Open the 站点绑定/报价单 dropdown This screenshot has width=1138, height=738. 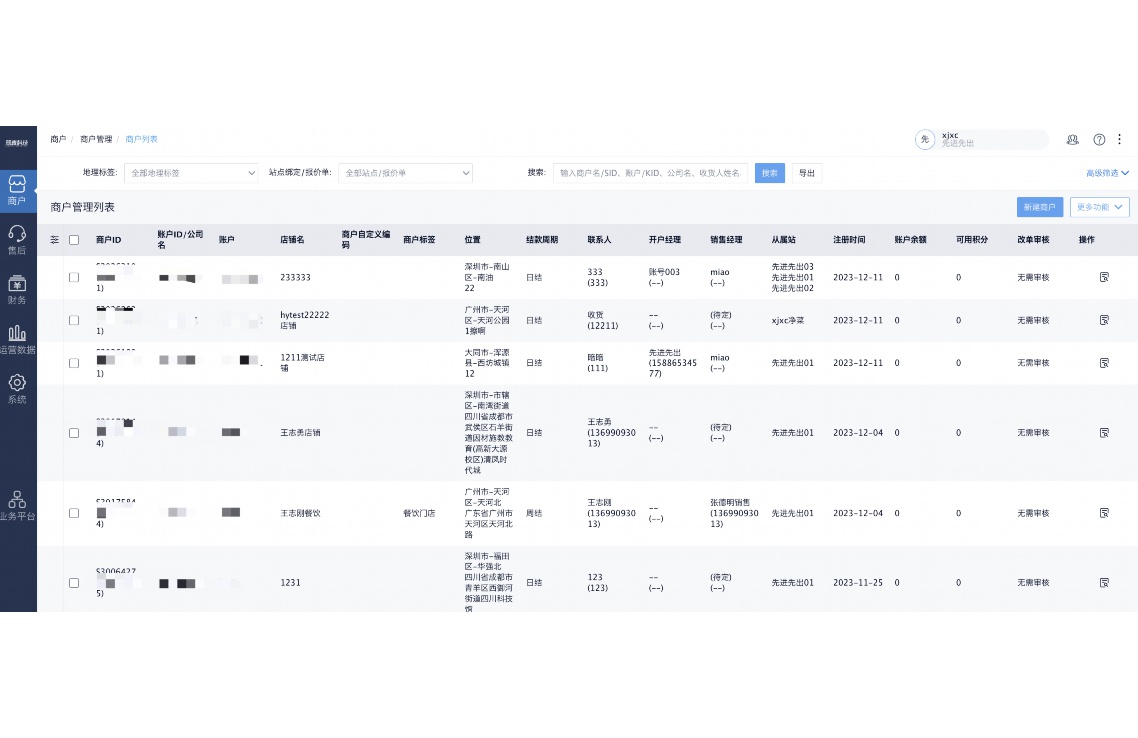click(405, 173)
